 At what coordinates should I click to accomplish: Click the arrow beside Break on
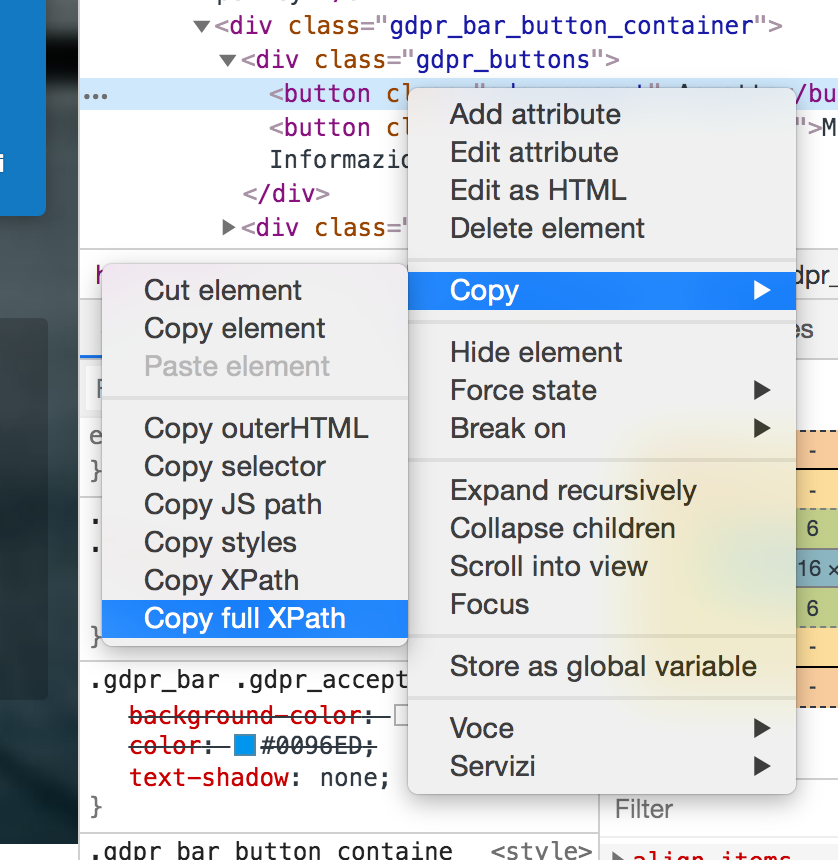[x=762, y=428]
